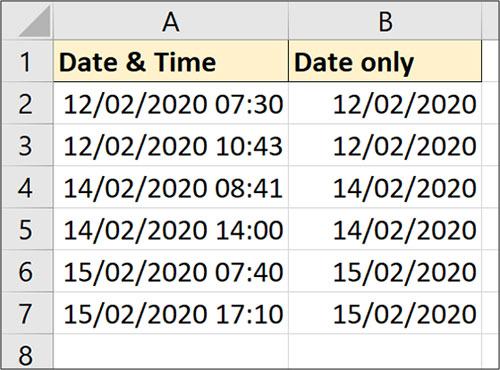Select row 8 header
This screenshot has width=500, height=370.
pos(27,351)
